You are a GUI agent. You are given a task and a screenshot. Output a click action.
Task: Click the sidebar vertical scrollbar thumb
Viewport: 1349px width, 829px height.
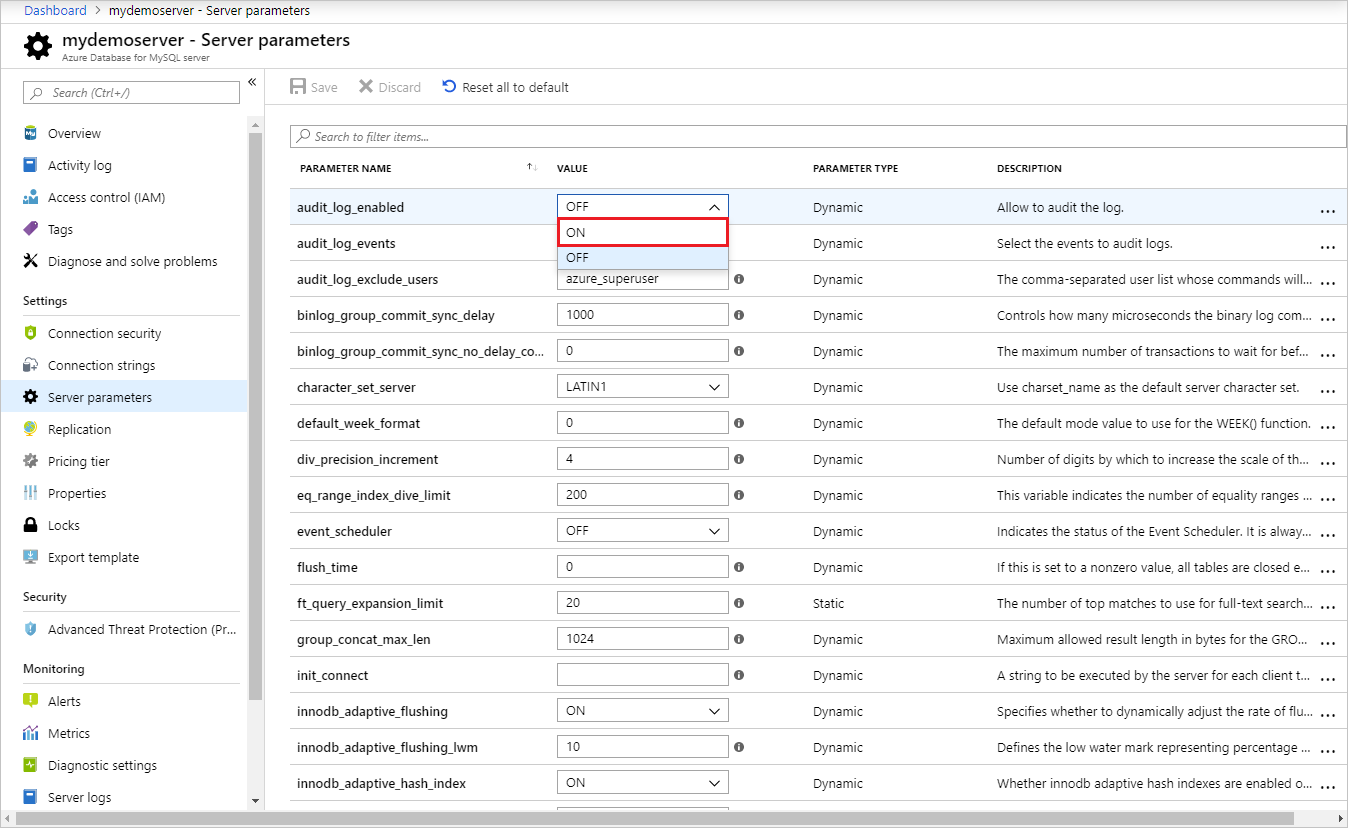pos(255,415)
